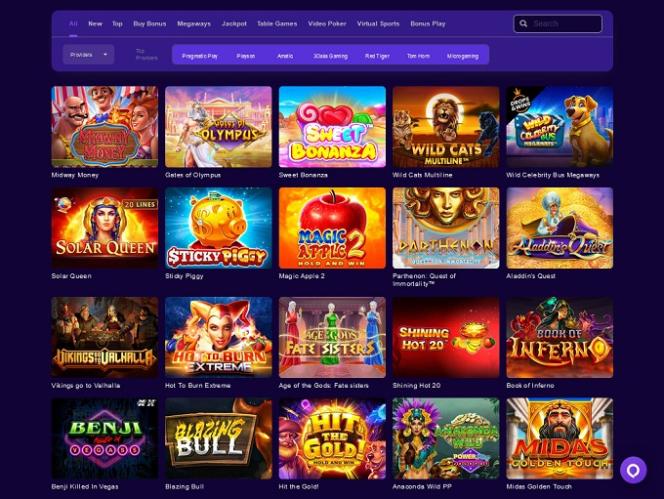Select the Jackpot tab
The height and width of the screenshot is (499, 664).
234,24
